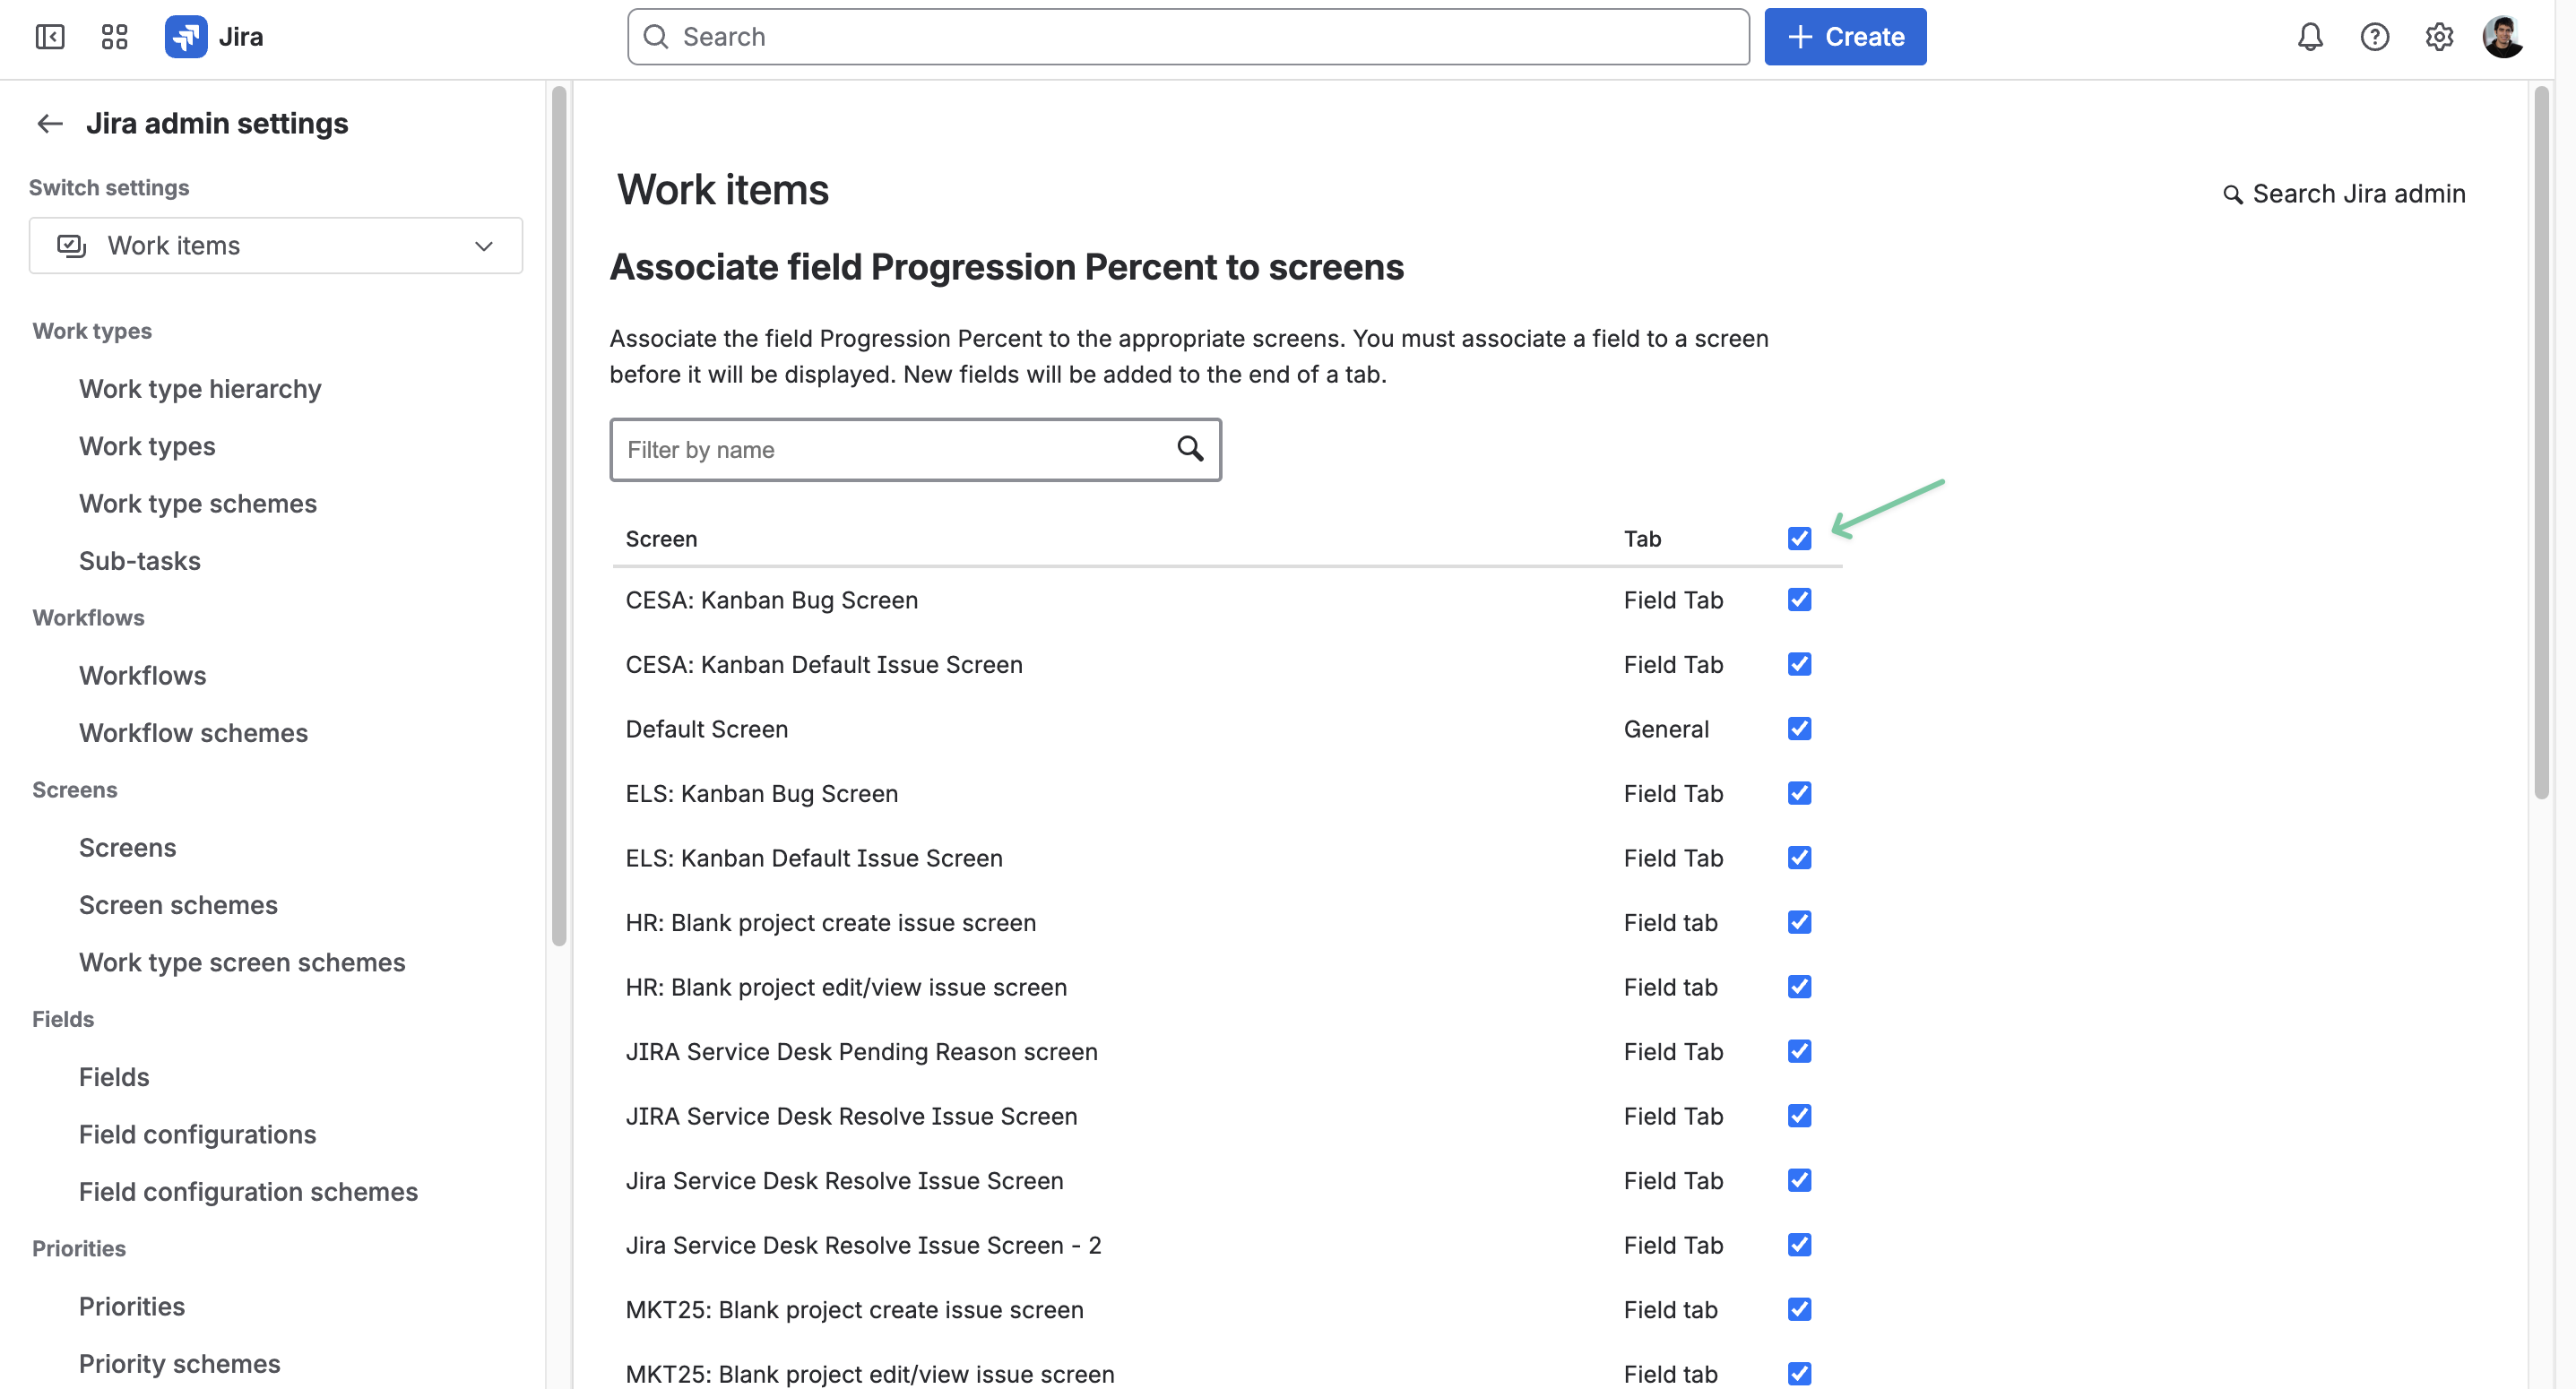Image resolution: width=2576 pixels, height=1389 pixels.
Task: Open the user profile avatar
Action: click(x=2503, y=37)
